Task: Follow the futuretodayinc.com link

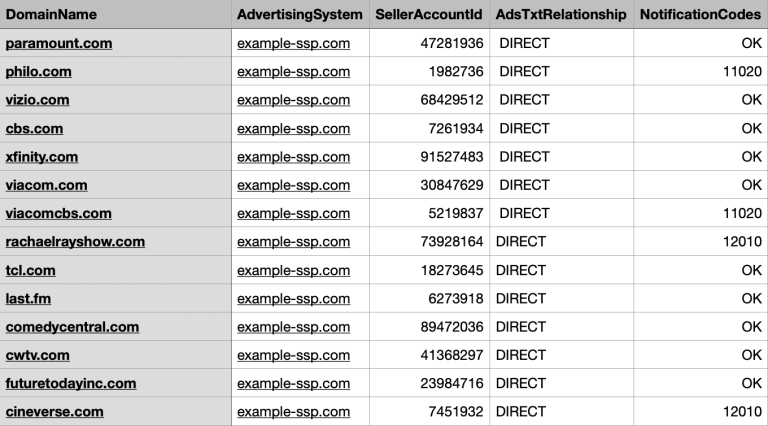Action: (71, 383)
